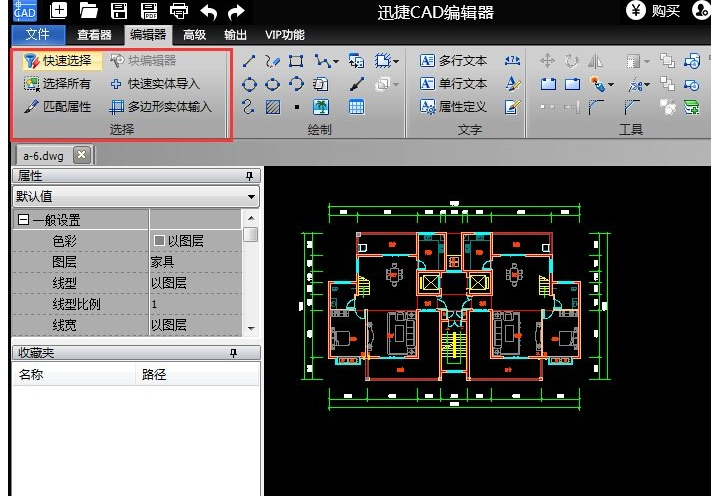Collapse the General Settings (一般设置) group

coord(22,220)
